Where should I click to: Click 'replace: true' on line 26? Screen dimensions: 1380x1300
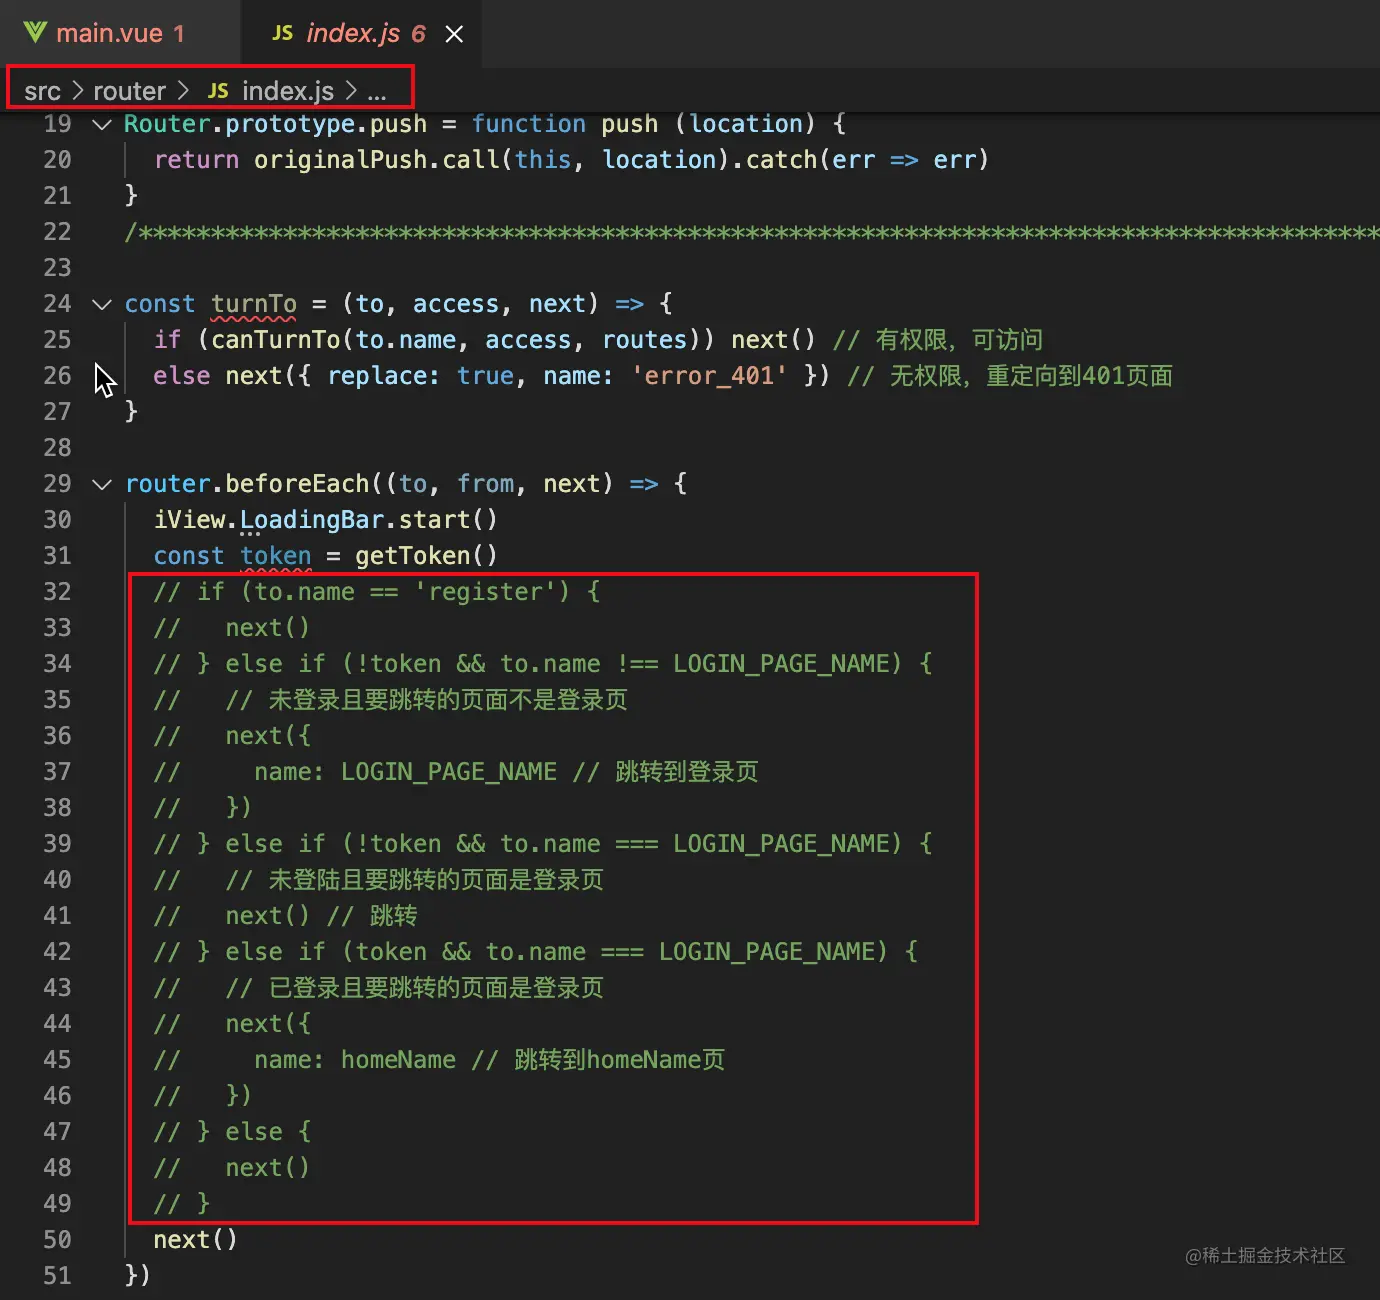click(421, 376)
